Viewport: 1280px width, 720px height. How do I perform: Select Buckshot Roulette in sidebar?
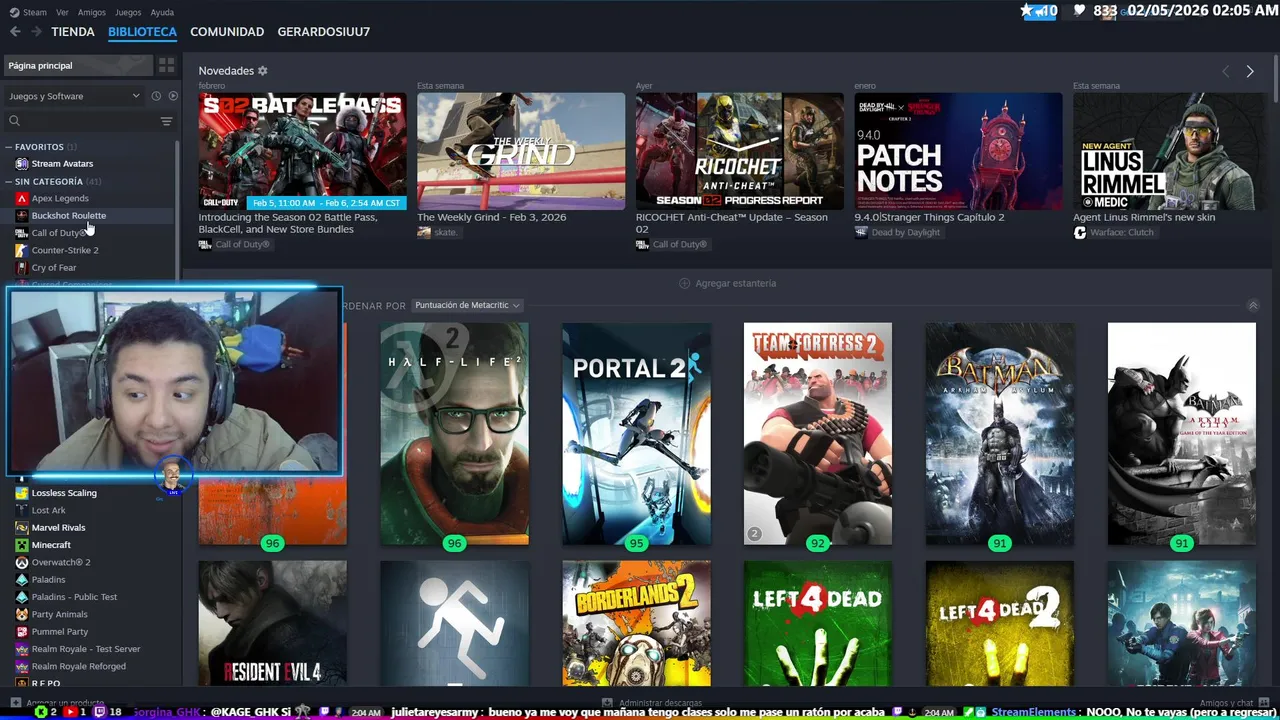click(68, 215)
